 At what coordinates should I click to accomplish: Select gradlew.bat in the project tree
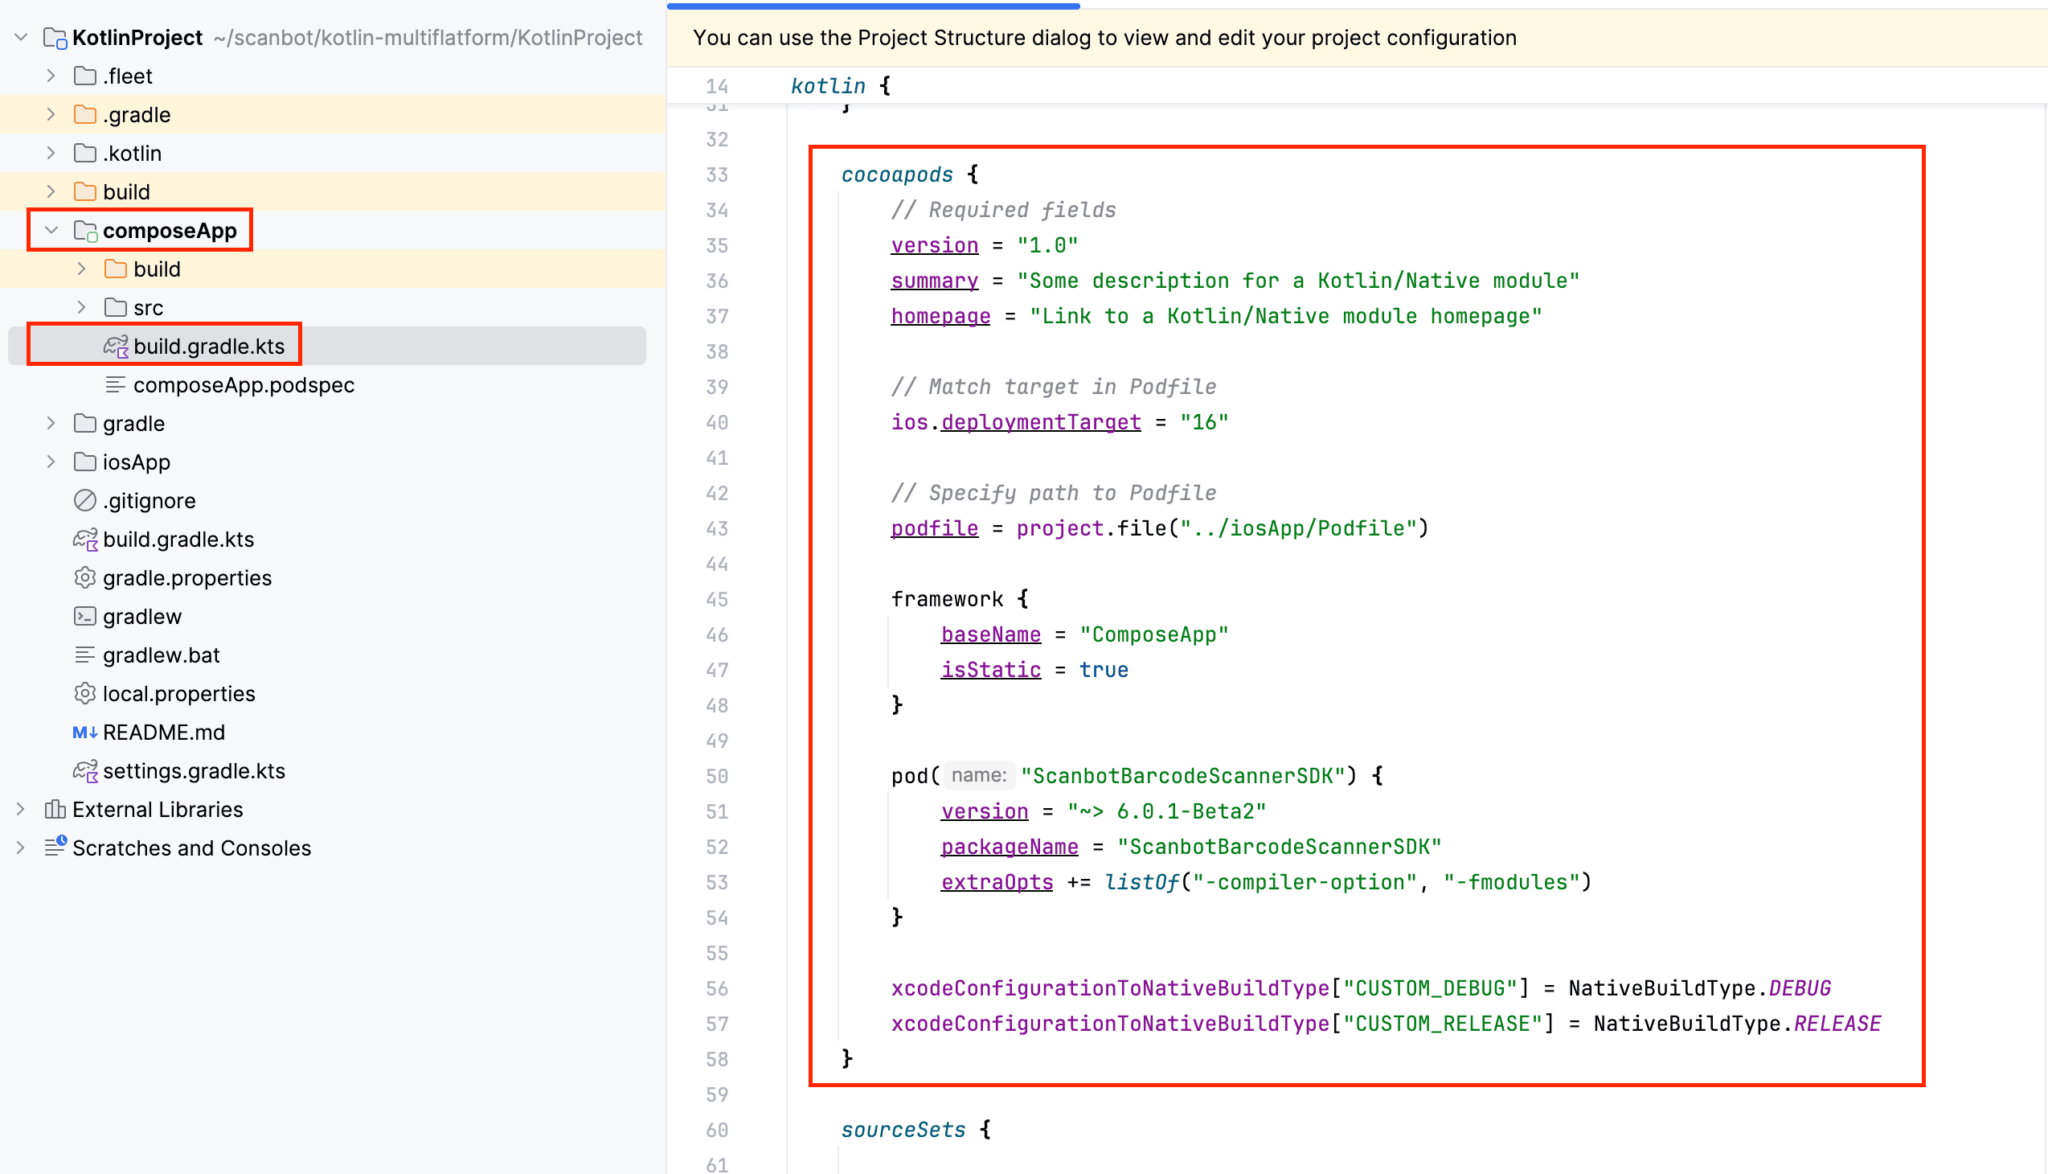(x=162, y=655)
